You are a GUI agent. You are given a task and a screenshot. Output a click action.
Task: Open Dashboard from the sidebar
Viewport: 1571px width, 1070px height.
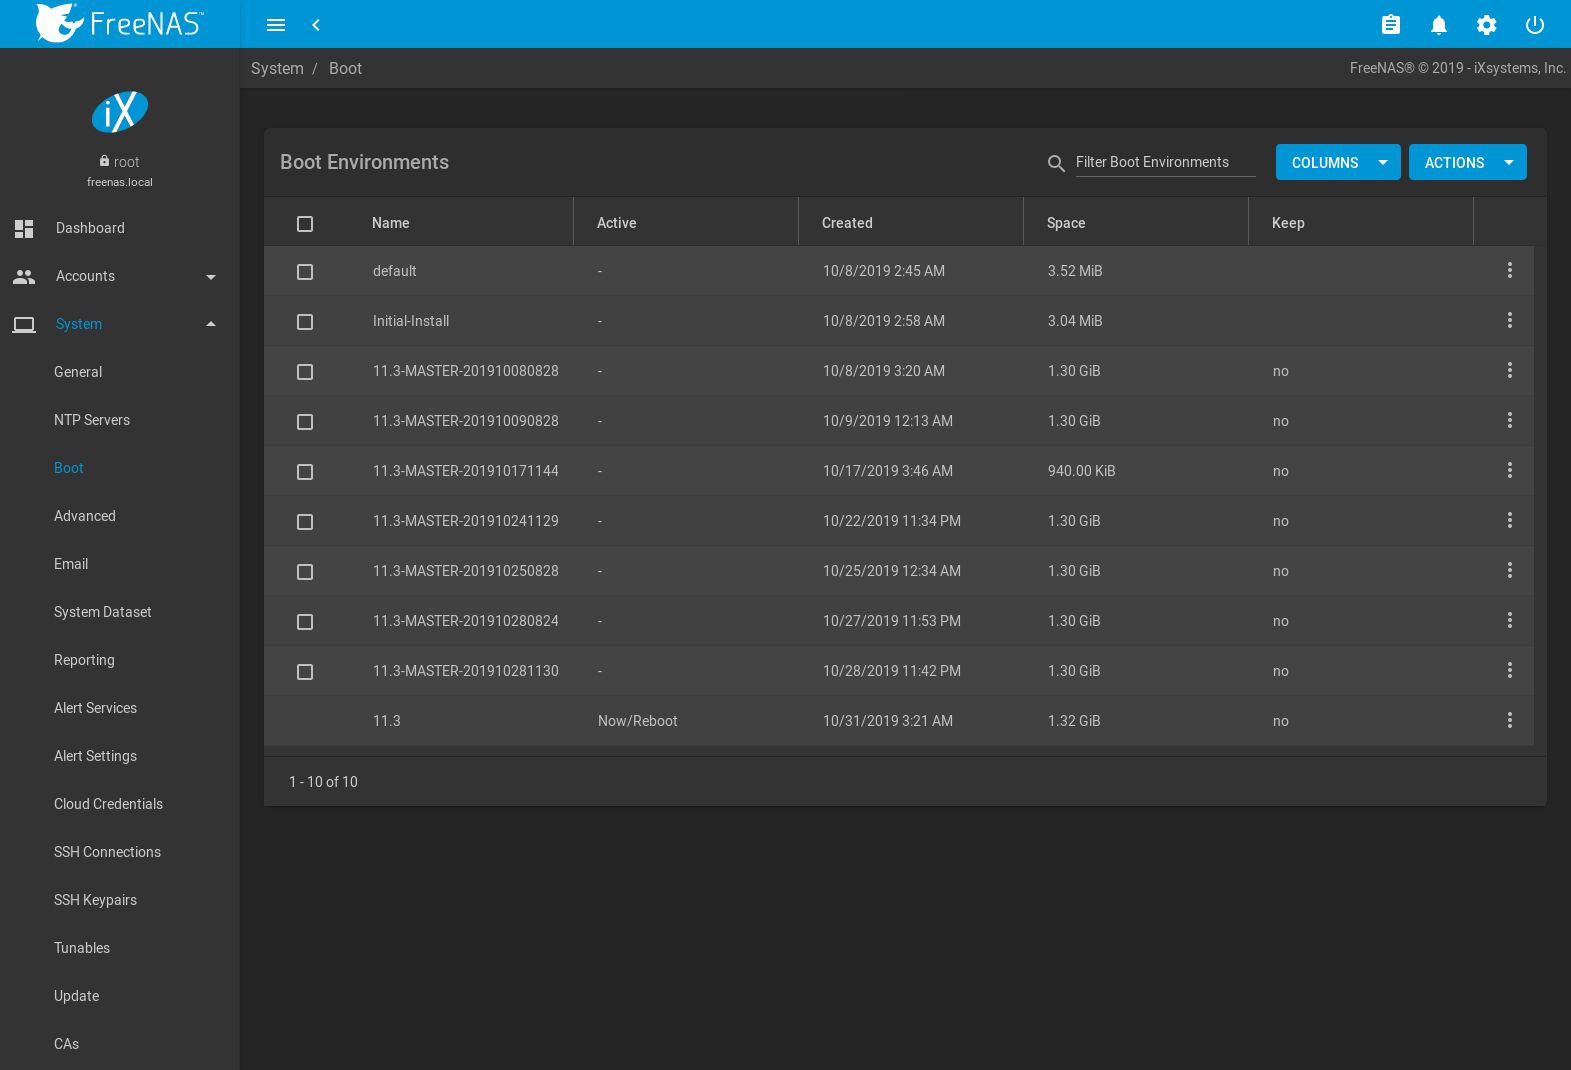pyautogui.click(x=90, y=229)
